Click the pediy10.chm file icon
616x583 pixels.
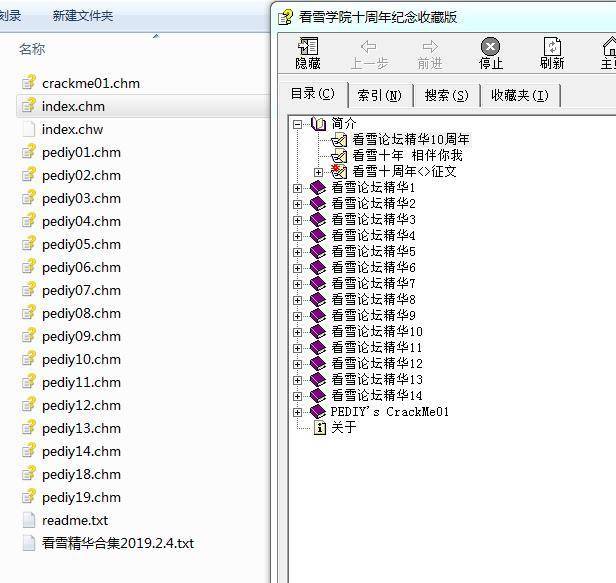(29, 359)
